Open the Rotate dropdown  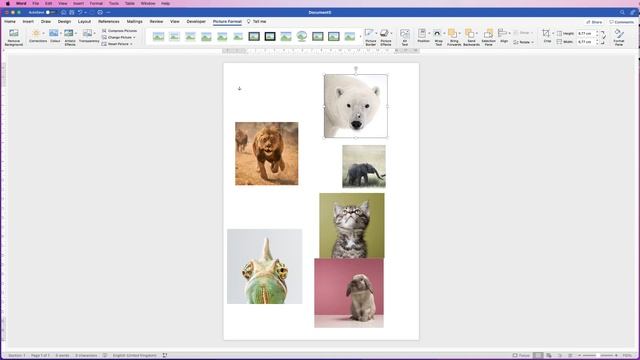click(523, 42)
